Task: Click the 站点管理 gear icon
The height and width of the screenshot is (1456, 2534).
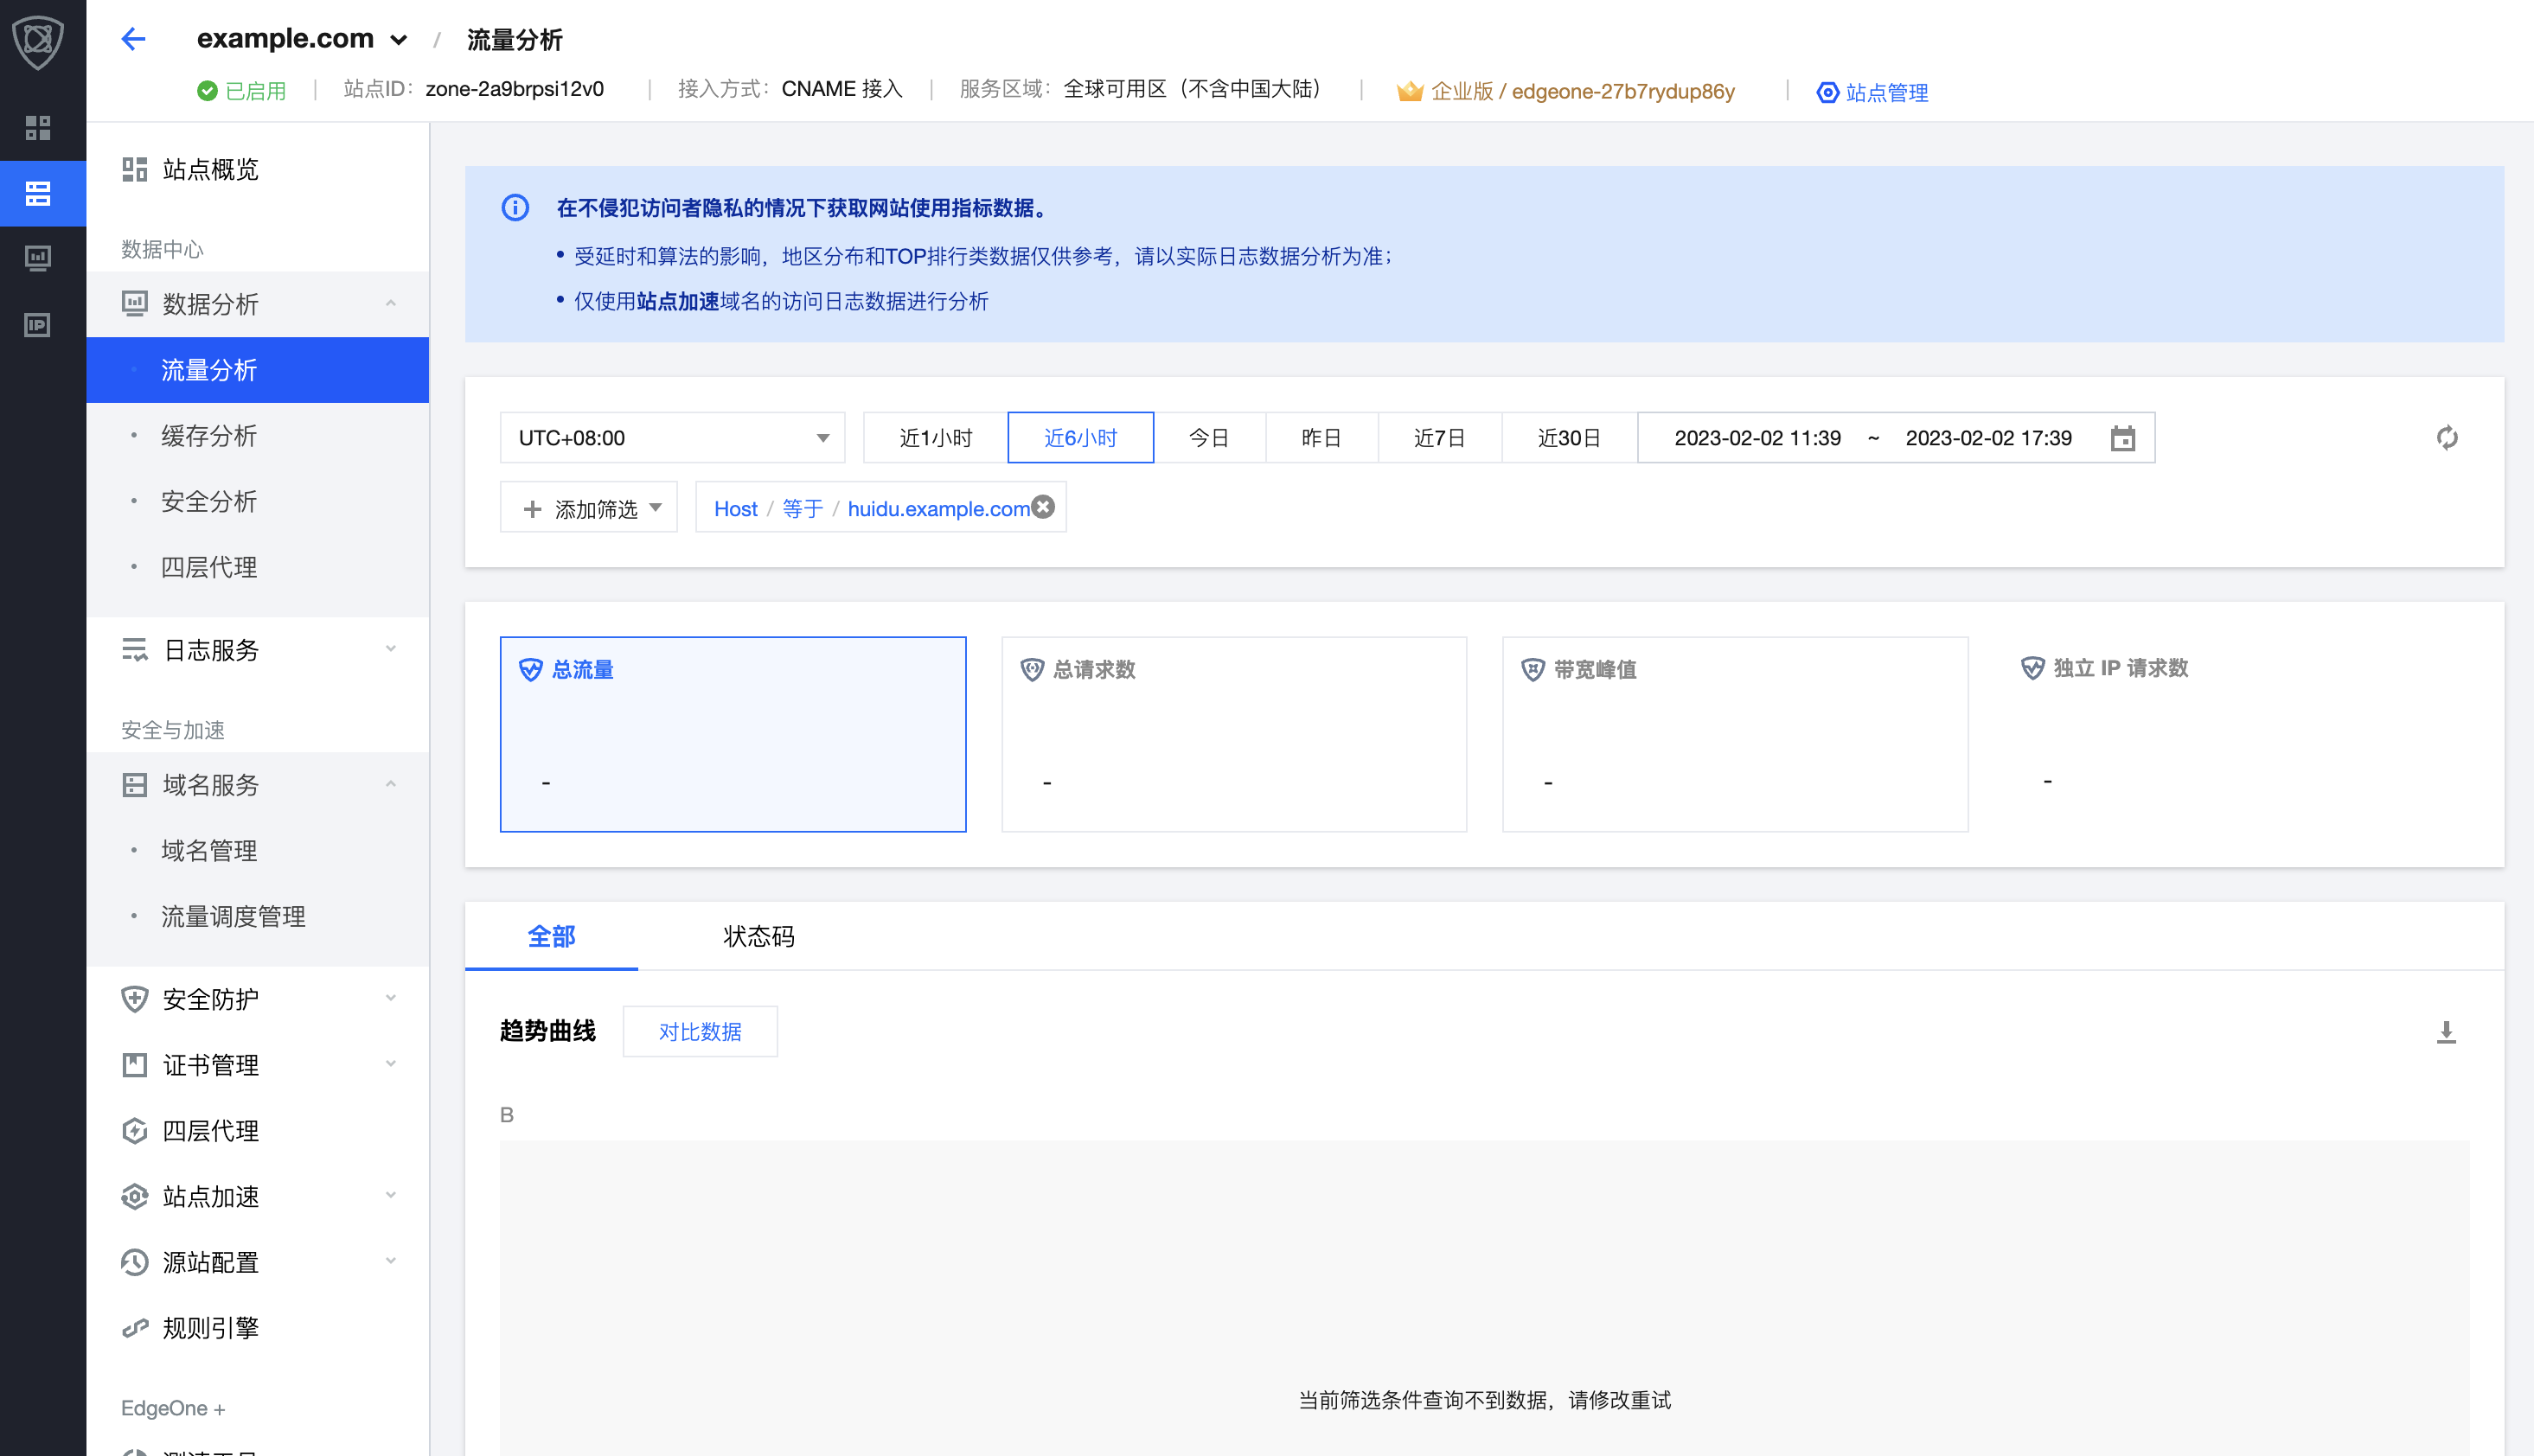Action: coord(1827,92)
